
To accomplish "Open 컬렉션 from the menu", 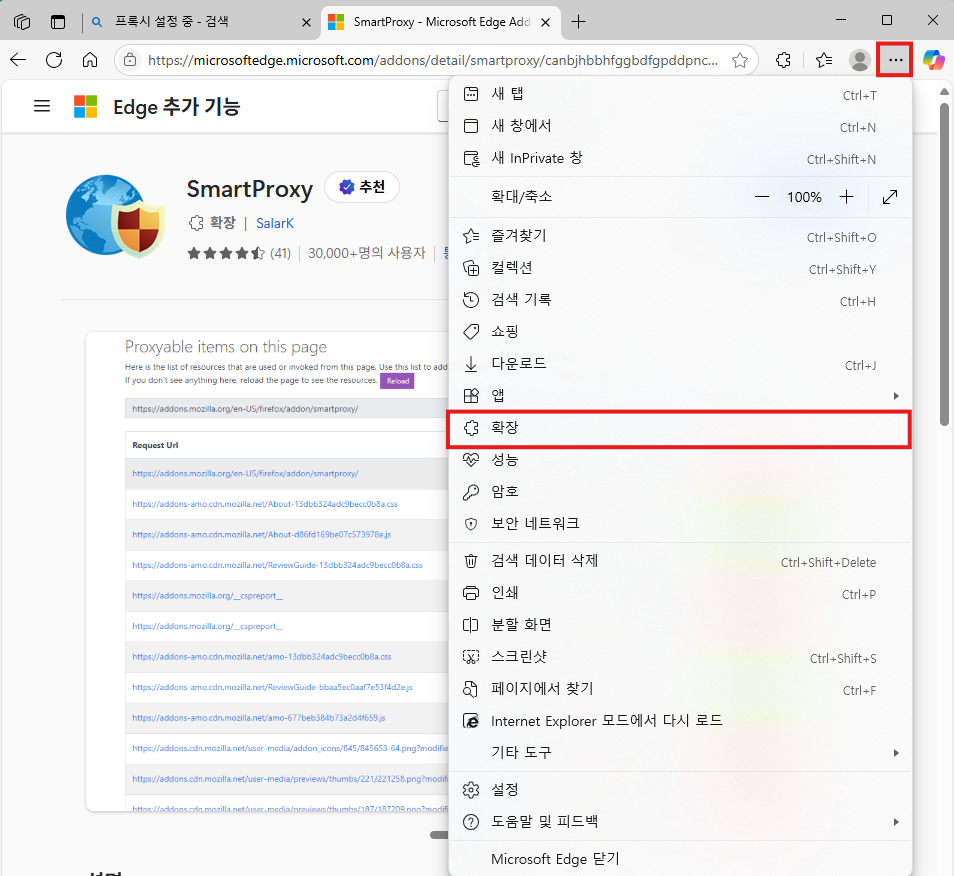I will pos(680,268).
